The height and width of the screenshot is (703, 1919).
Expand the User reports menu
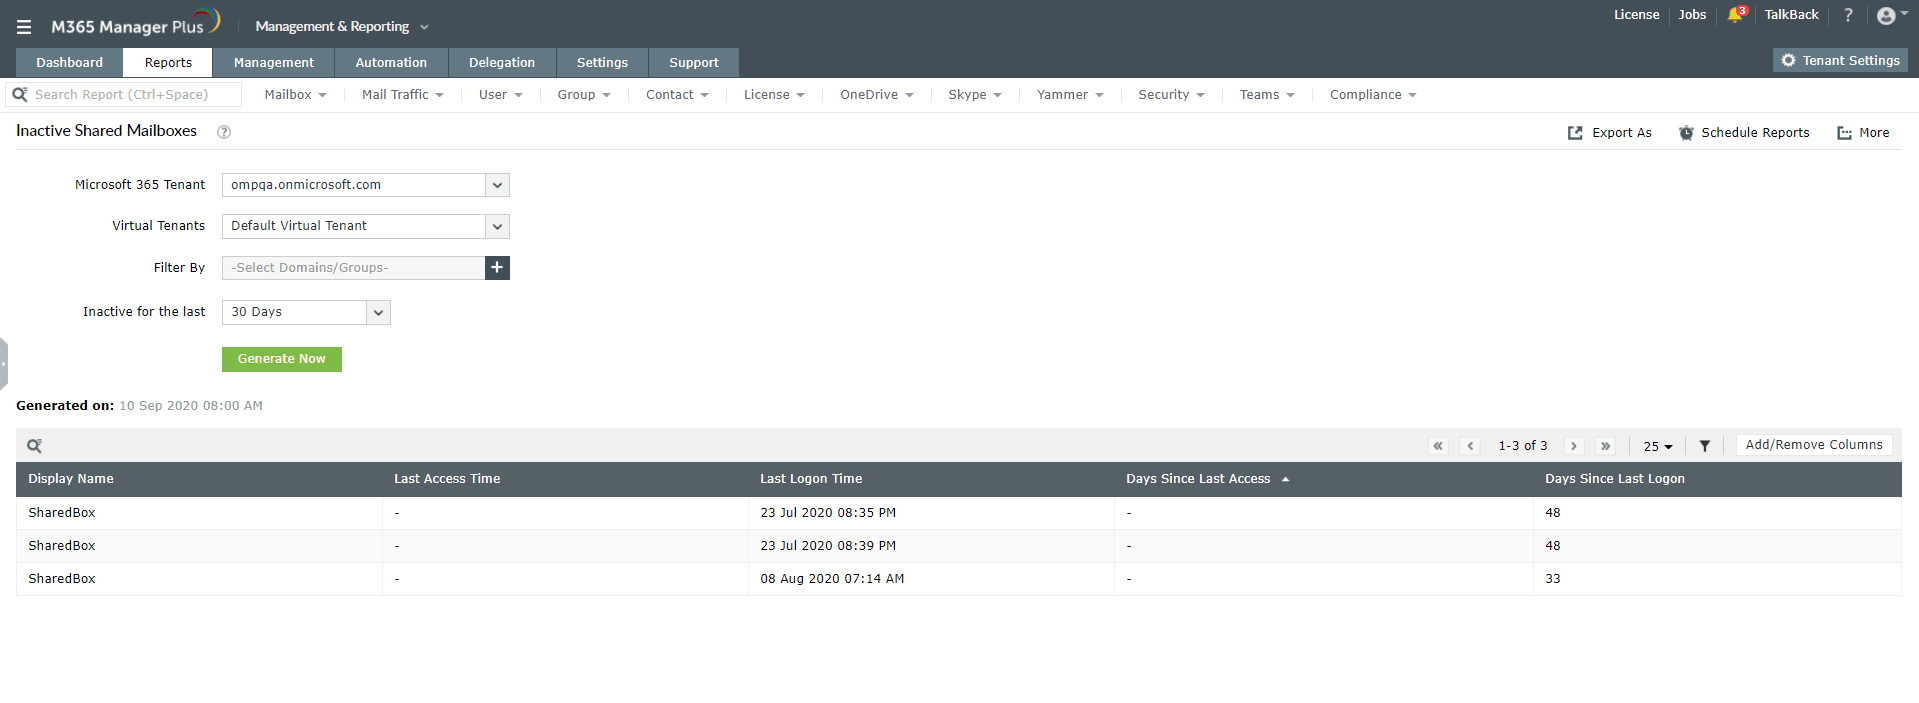click(x=500, y=95)
